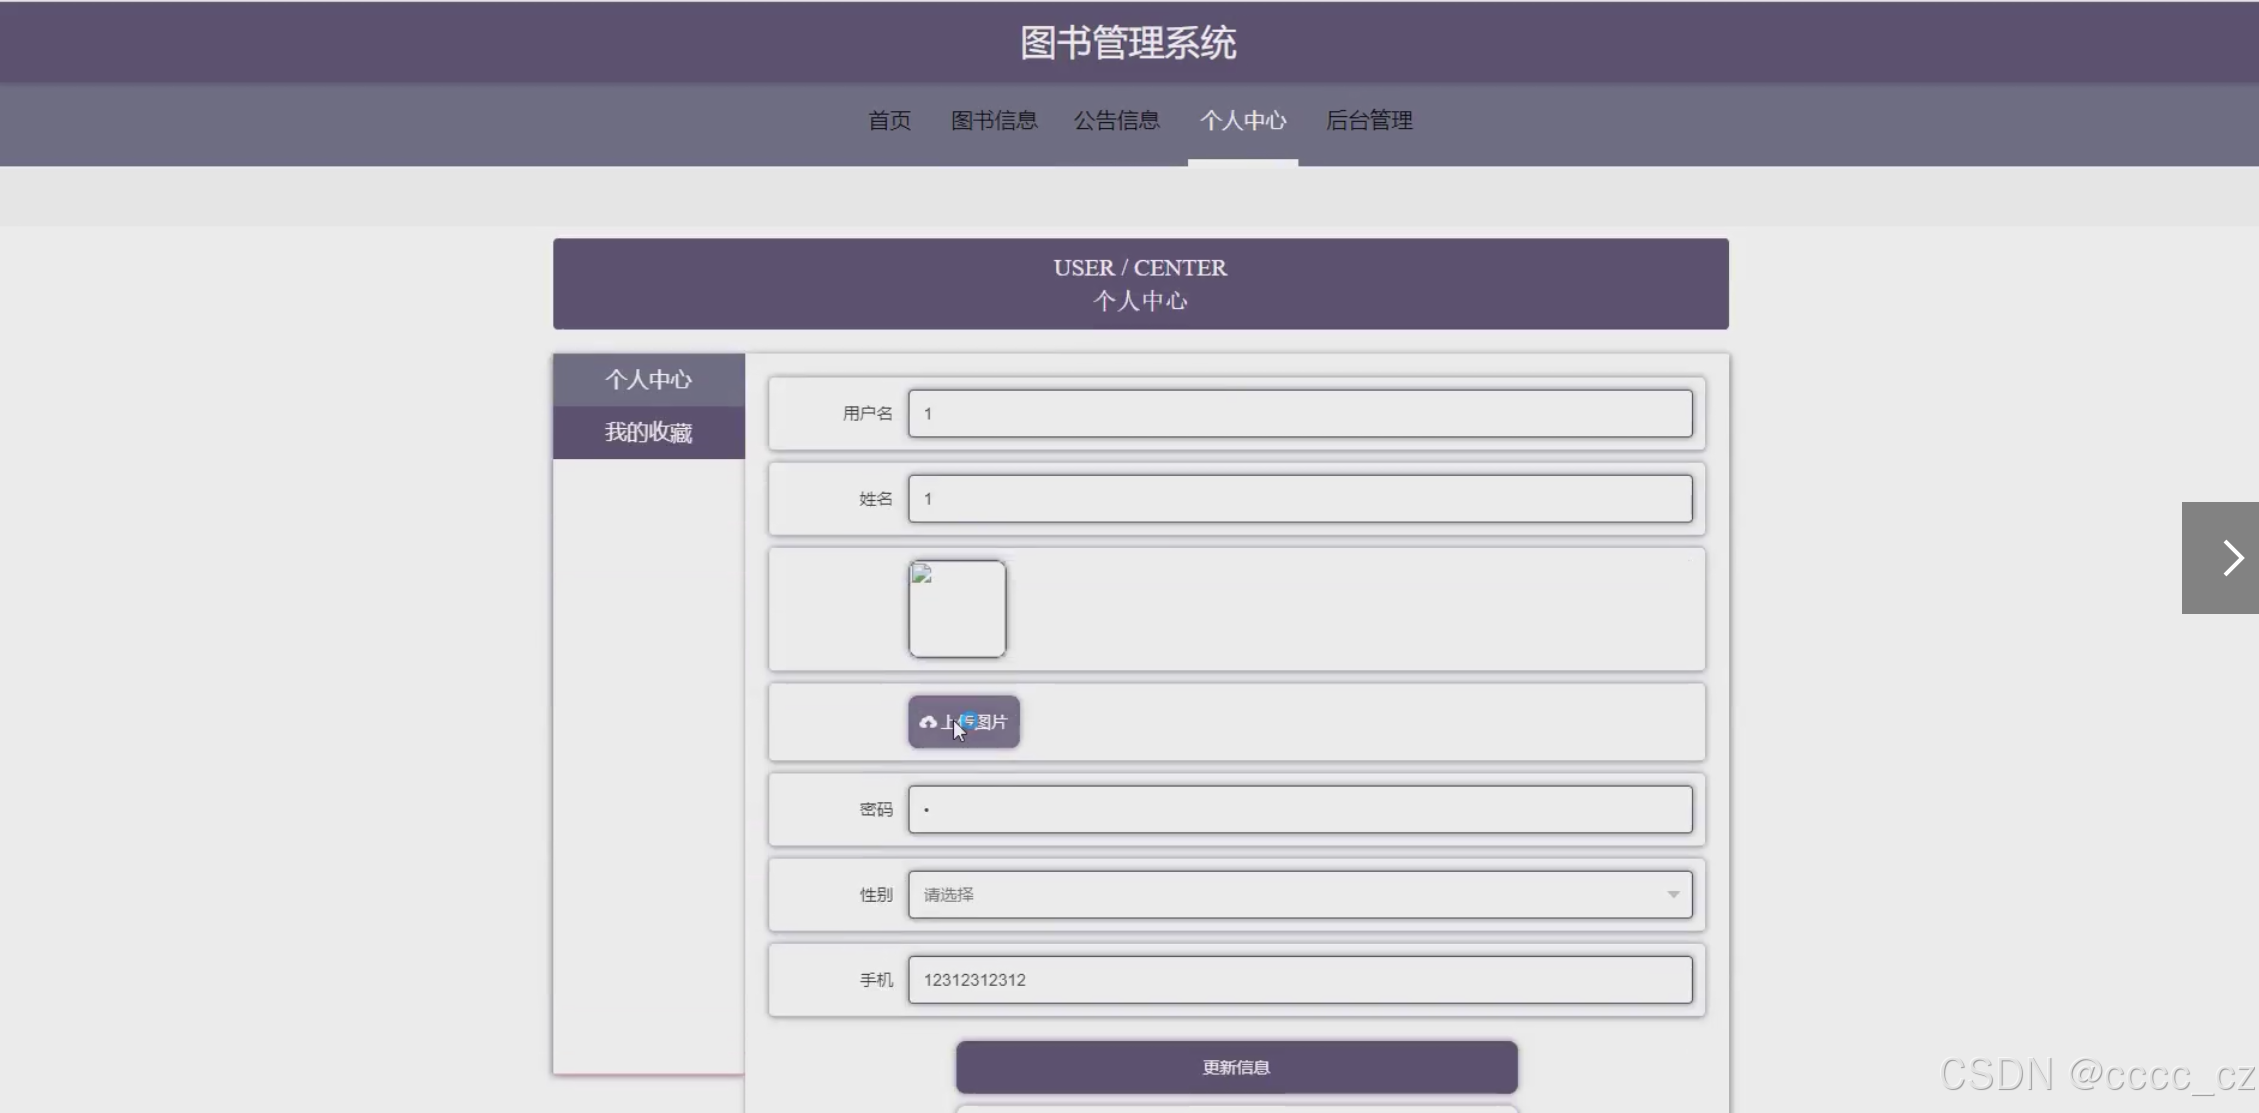Select 个人中心 in the left sidebar
This screenshot has width=2259, height=1113.
point(648,380)
